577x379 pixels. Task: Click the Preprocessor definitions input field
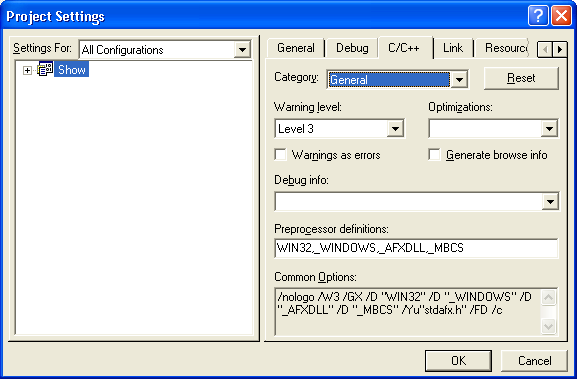[416, 248]
